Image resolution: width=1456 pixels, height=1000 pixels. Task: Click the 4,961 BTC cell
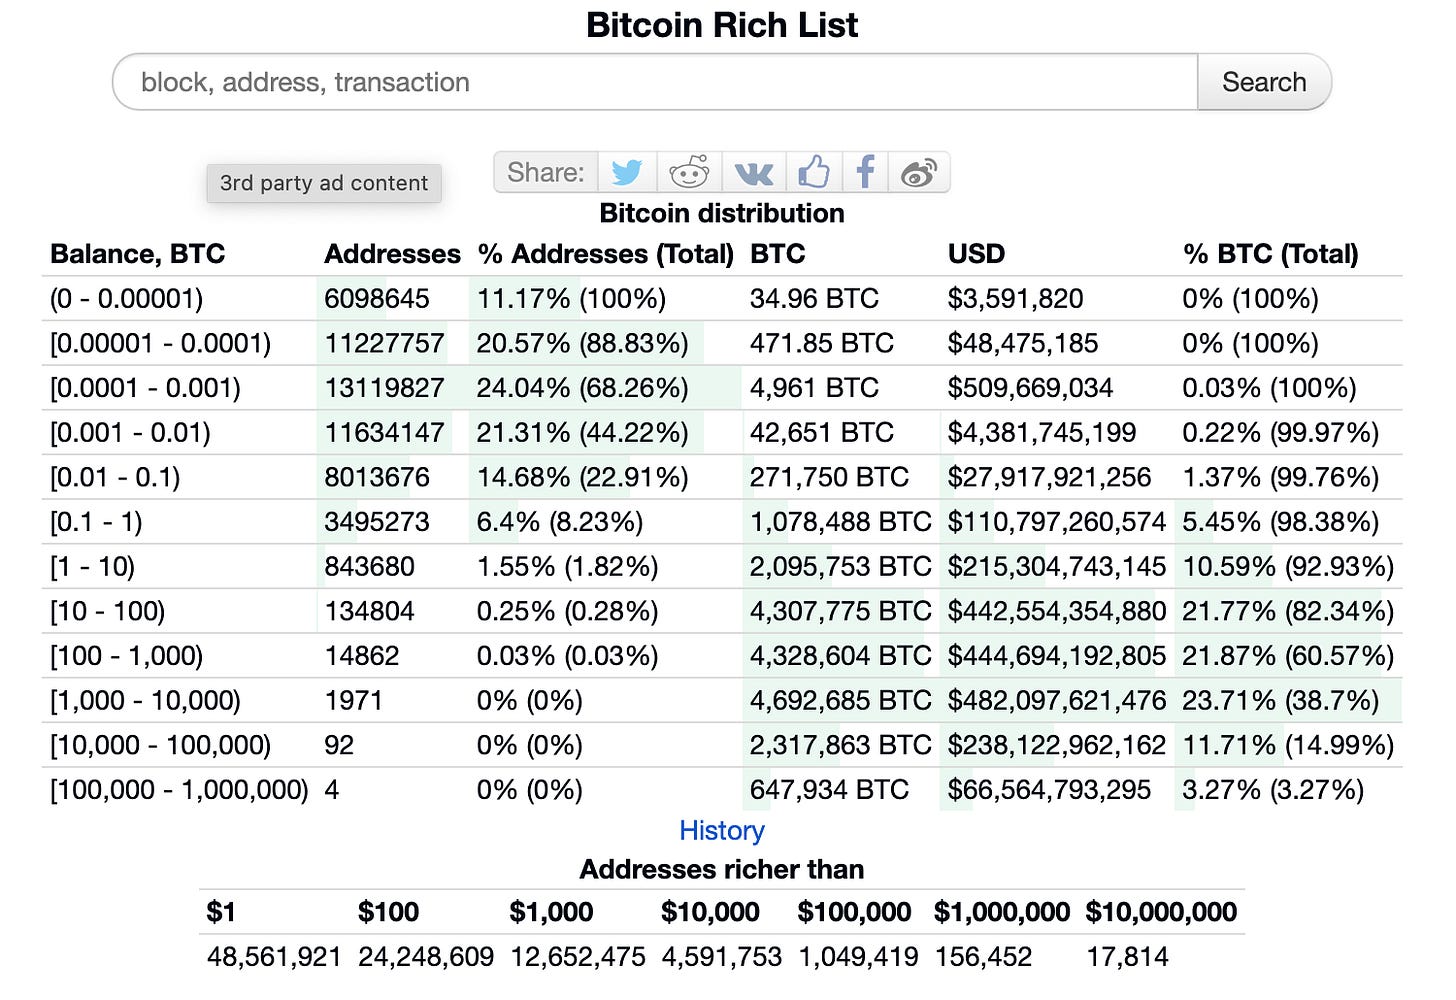[x=814, y=388]
